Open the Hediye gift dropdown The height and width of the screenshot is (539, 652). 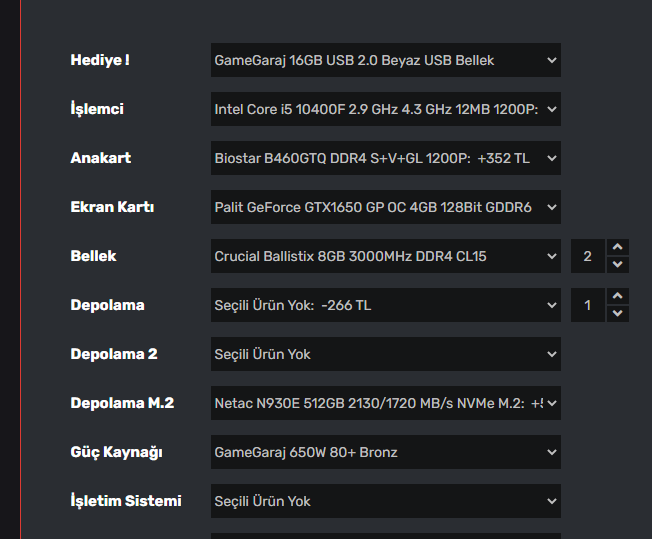385,60
